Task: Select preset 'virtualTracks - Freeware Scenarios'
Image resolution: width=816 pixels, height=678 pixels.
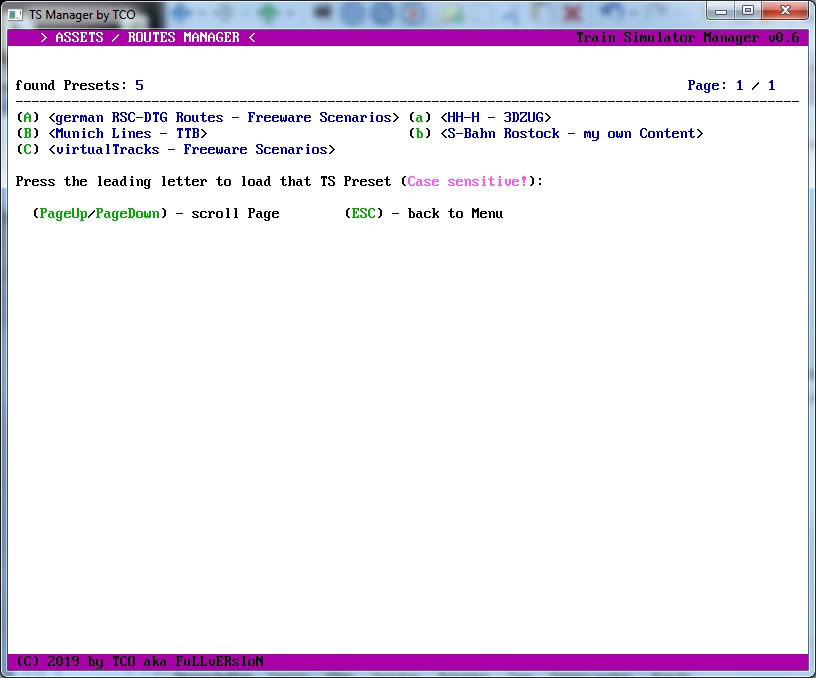Action: coord(192,150)
